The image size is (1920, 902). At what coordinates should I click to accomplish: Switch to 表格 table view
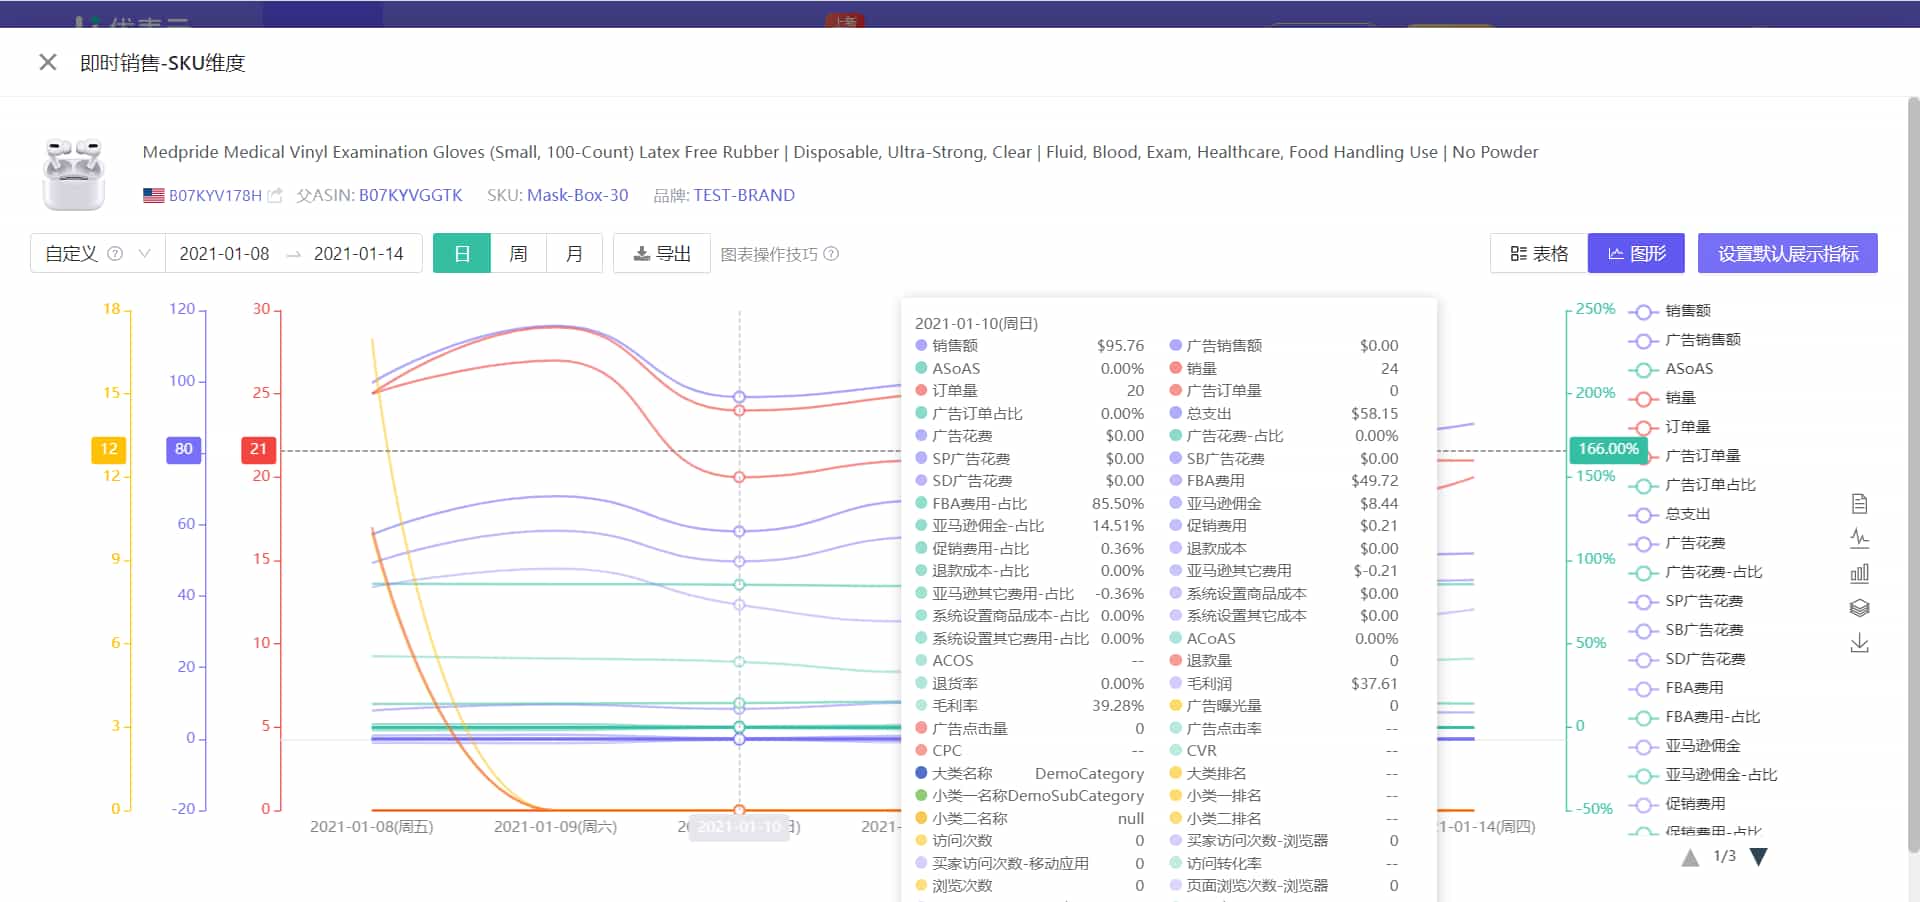pos(1539,254)
